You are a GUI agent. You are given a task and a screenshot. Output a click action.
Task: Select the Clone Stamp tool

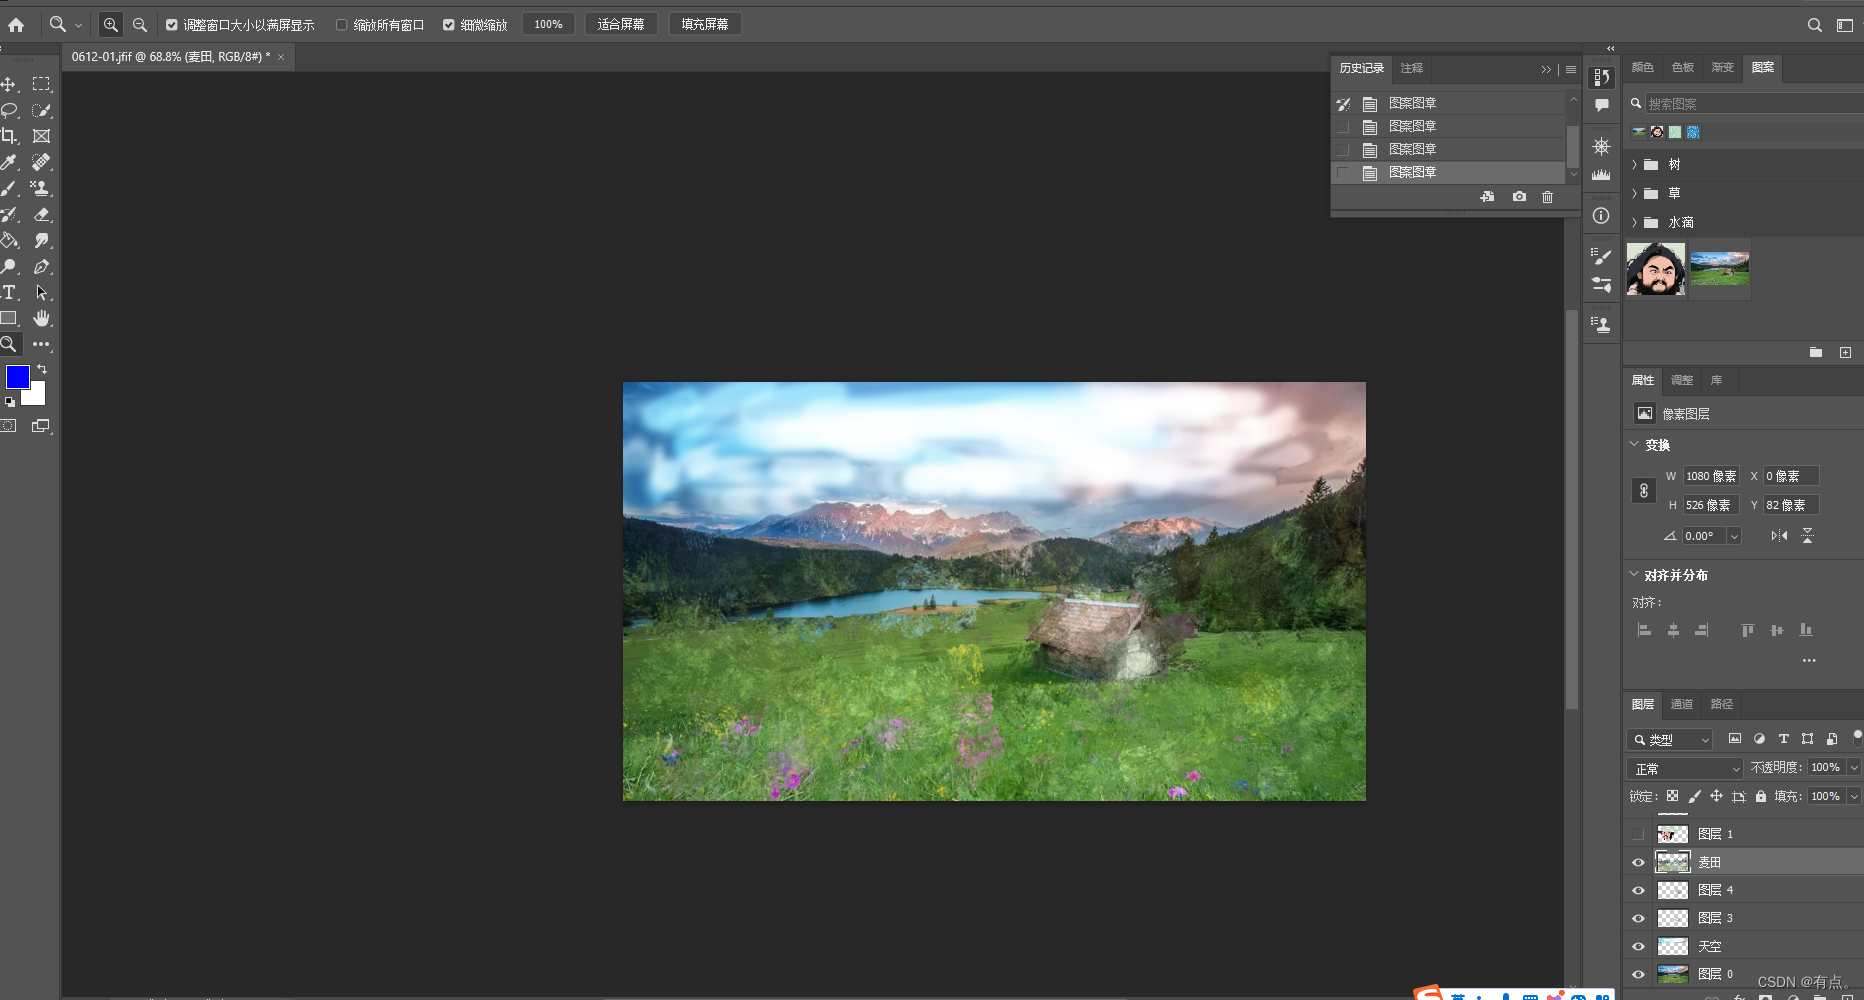click(41, 189)
